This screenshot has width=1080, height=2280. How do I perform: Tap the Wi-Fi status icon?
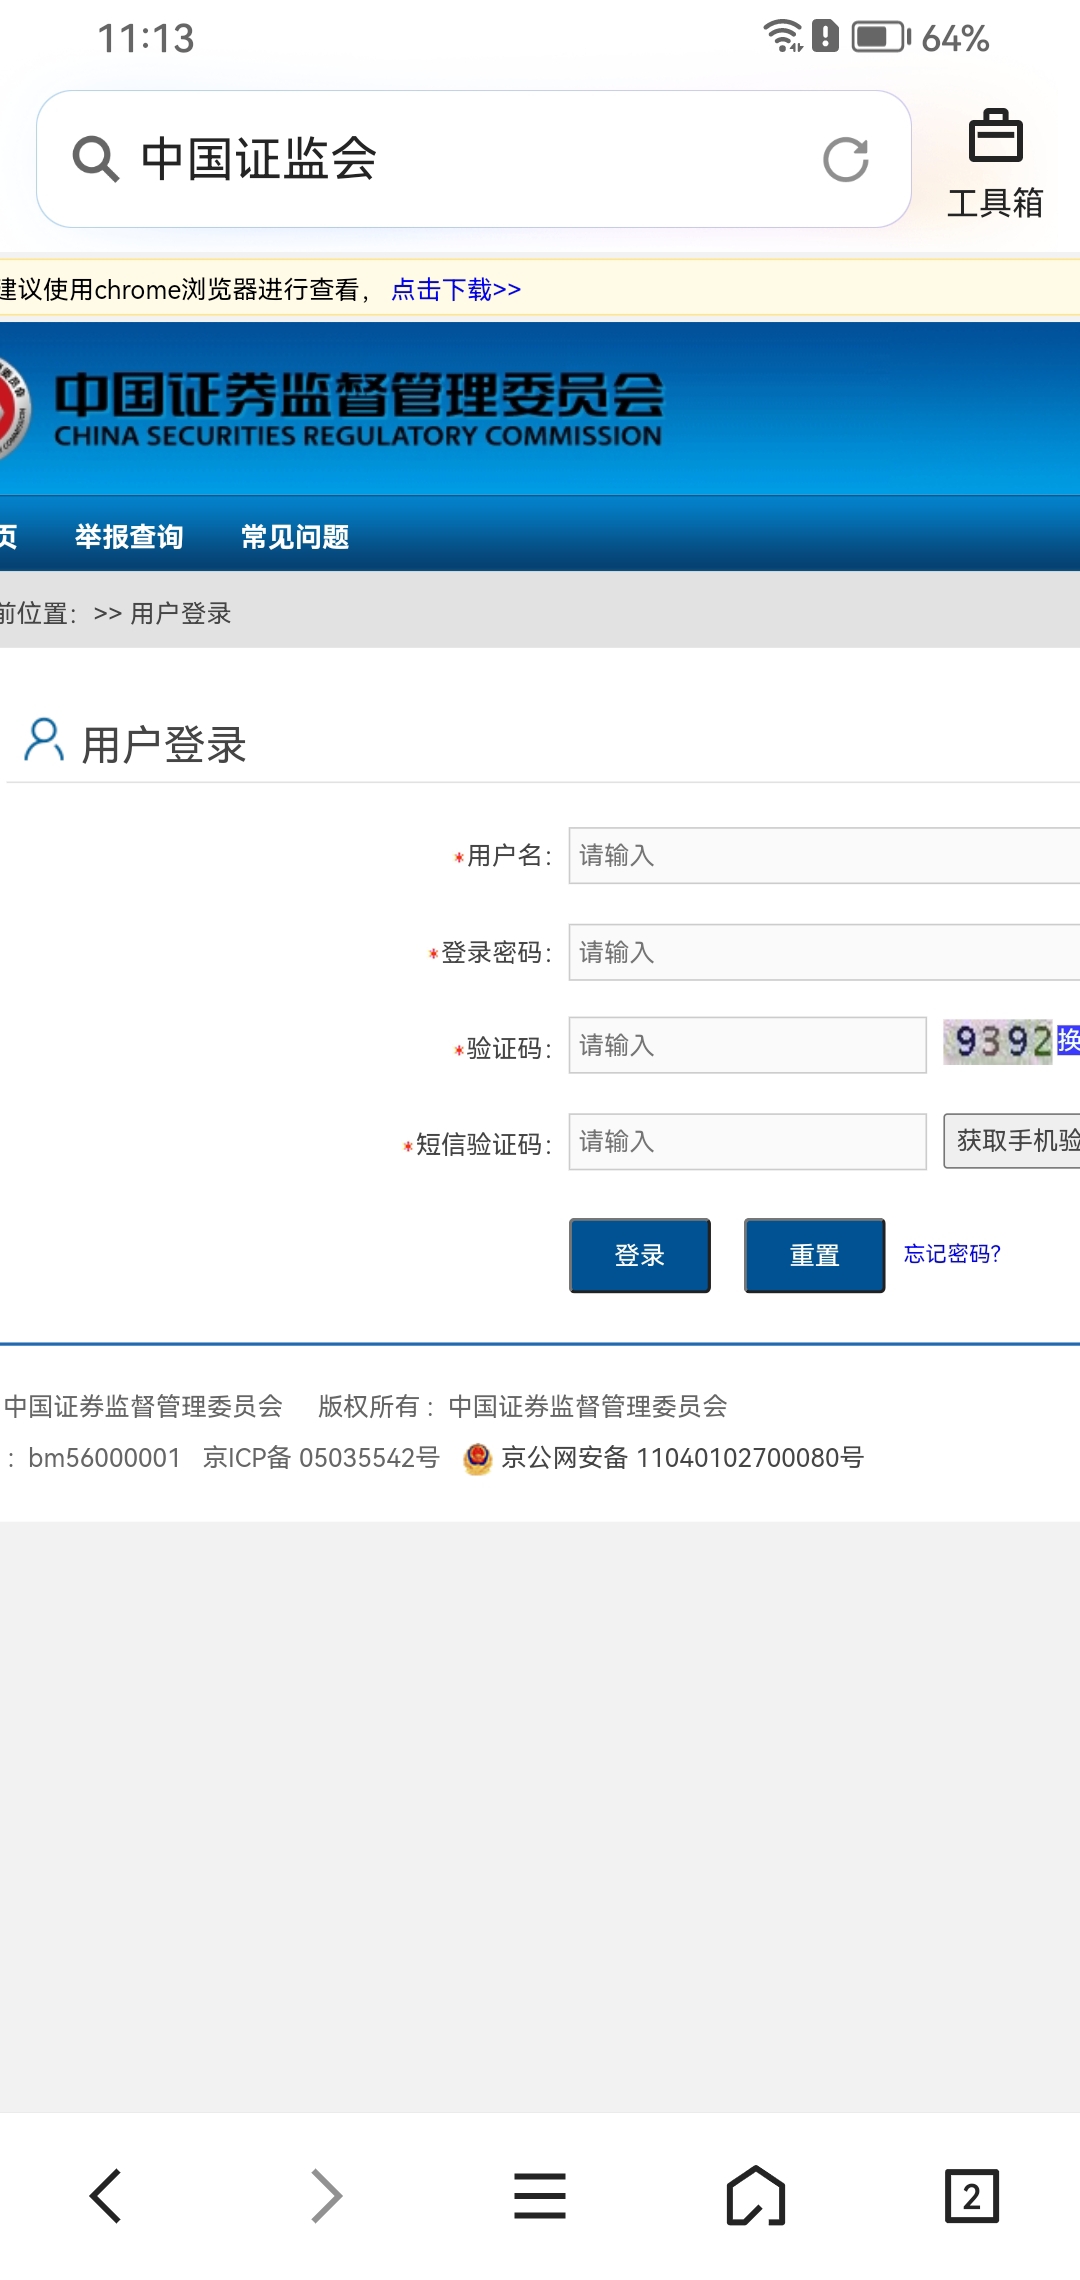(x=783, y=36)
